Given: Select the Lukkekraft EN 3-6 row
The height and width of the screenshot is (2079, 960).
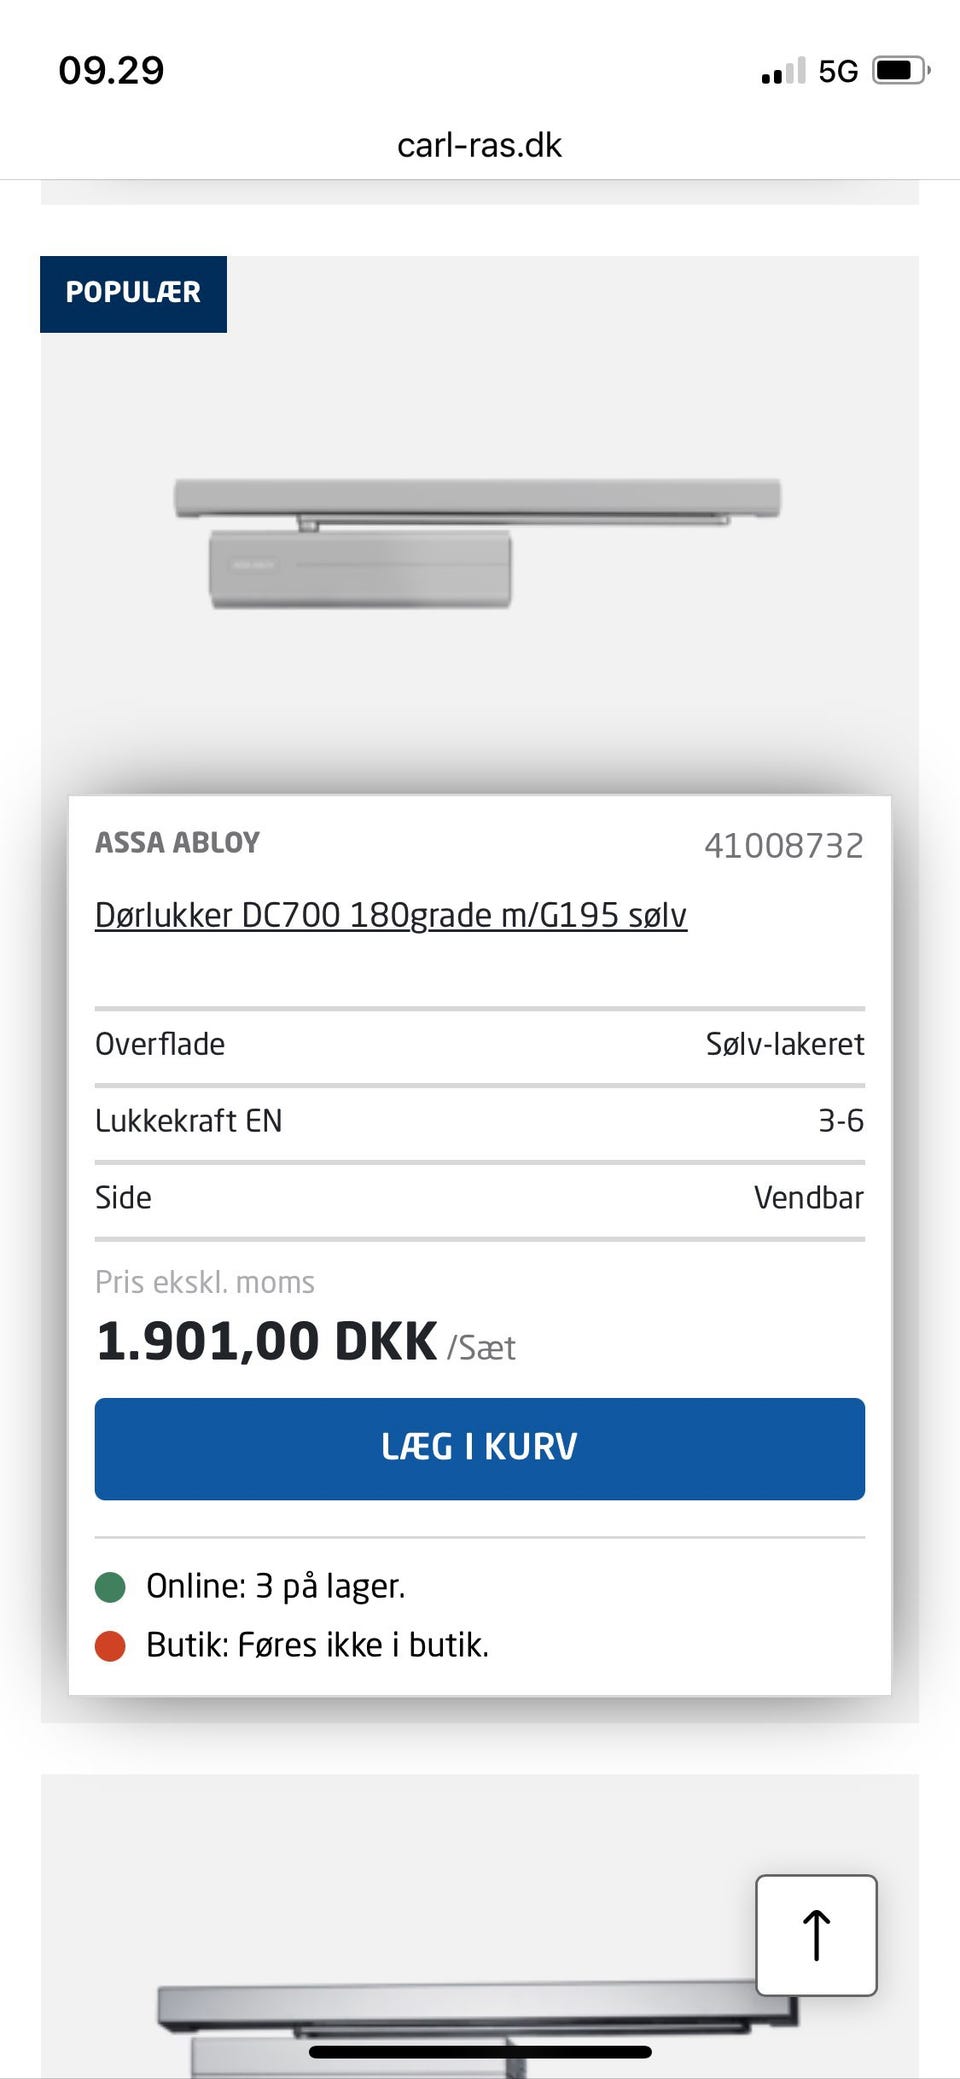Looking at the screenshot, I should [480, 1121].
